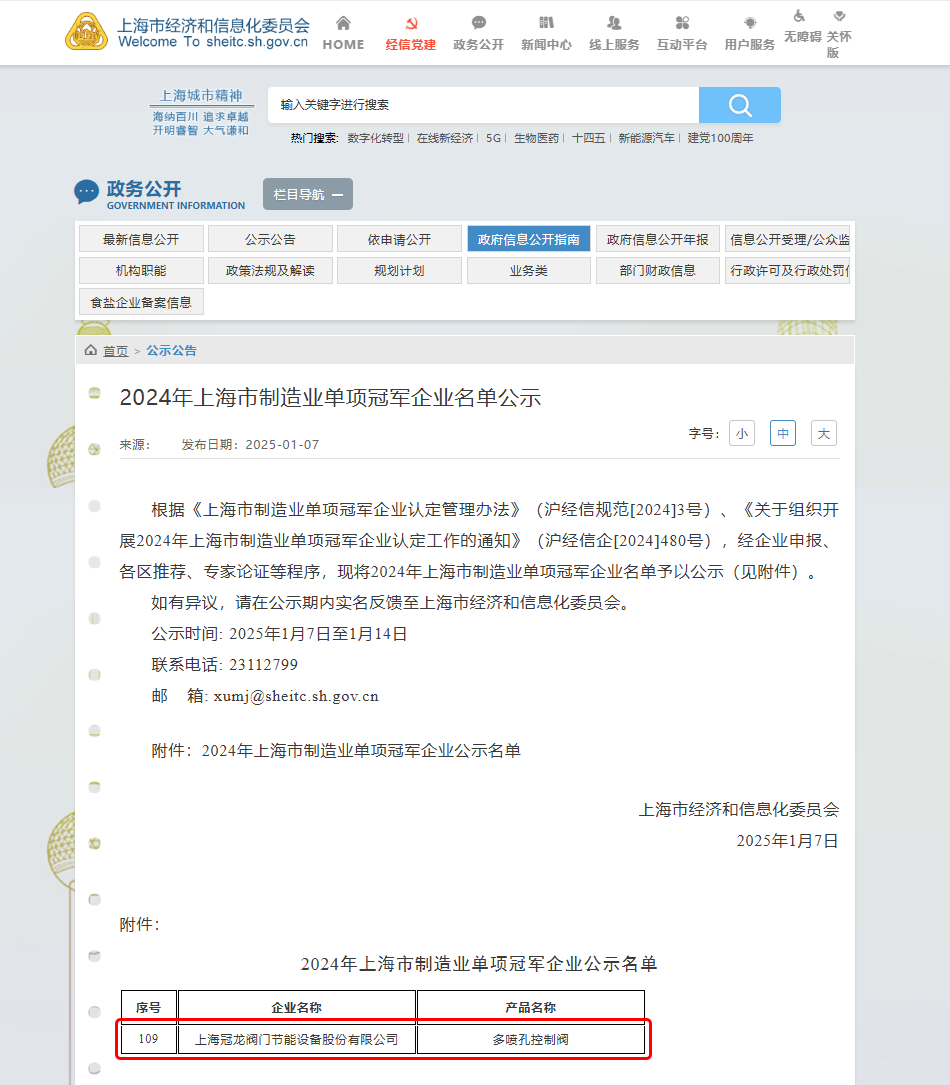The width and height of the screenshot is (950, 1085).
Task: Click breadcrumb link 首页
Action: (x=116, y=351)
